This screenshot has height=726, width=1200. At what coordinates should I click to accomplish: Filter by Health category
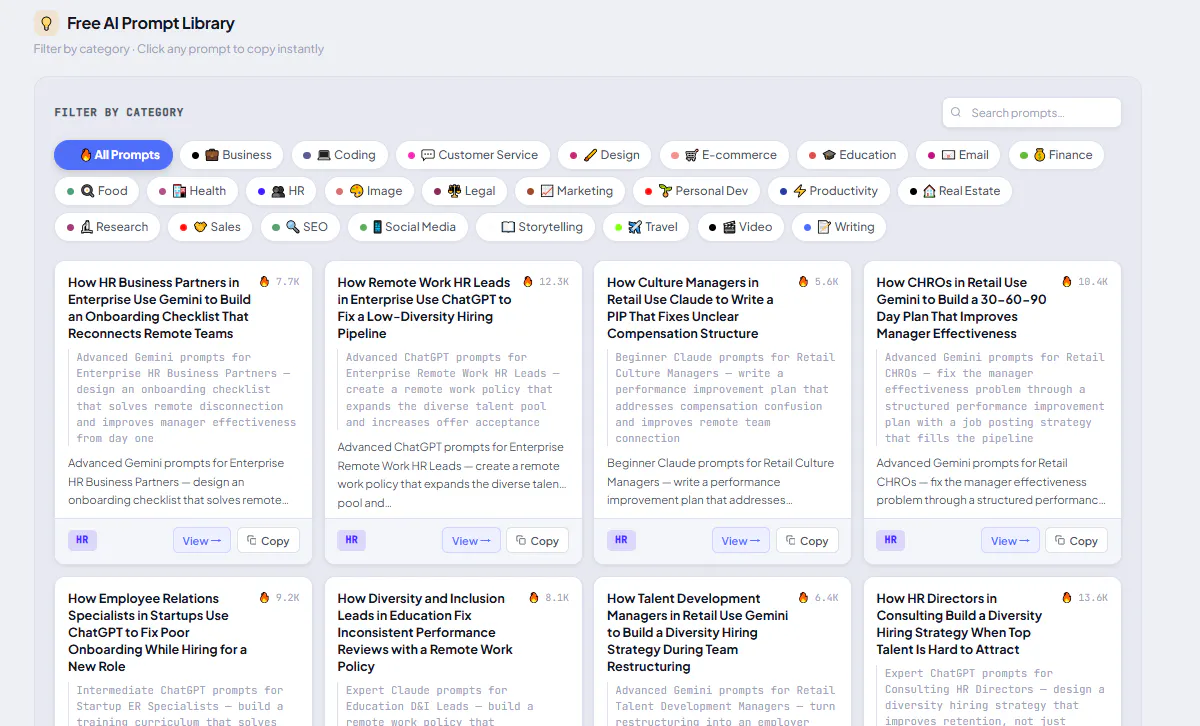192,191
